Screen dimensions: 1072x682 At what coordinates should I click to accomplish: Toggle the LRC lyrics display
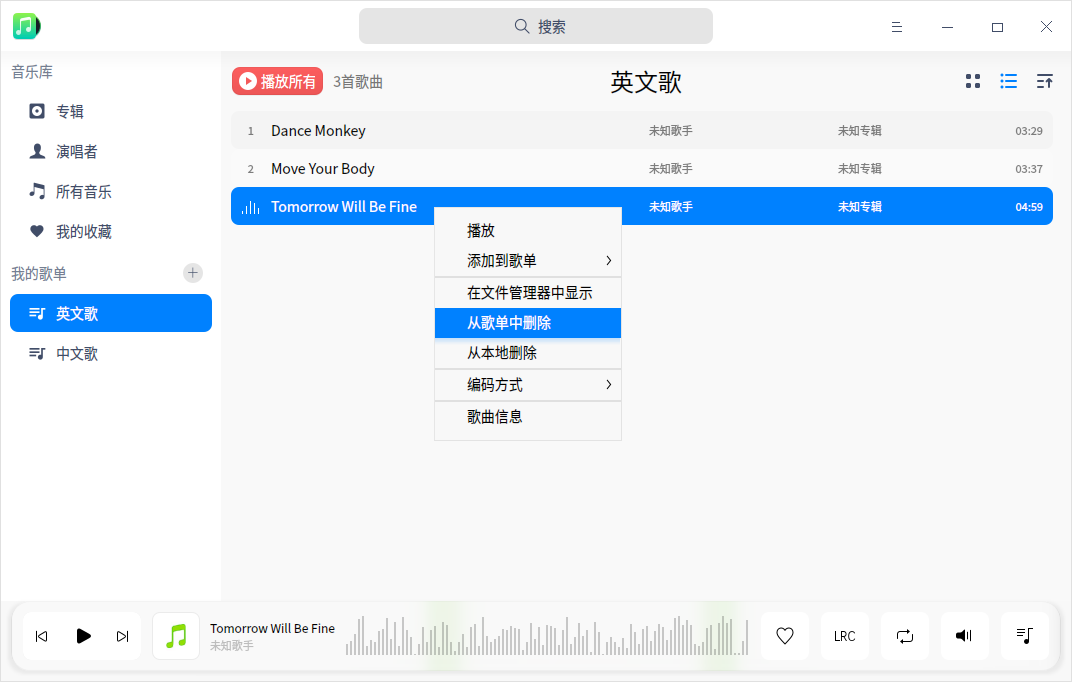844,636
